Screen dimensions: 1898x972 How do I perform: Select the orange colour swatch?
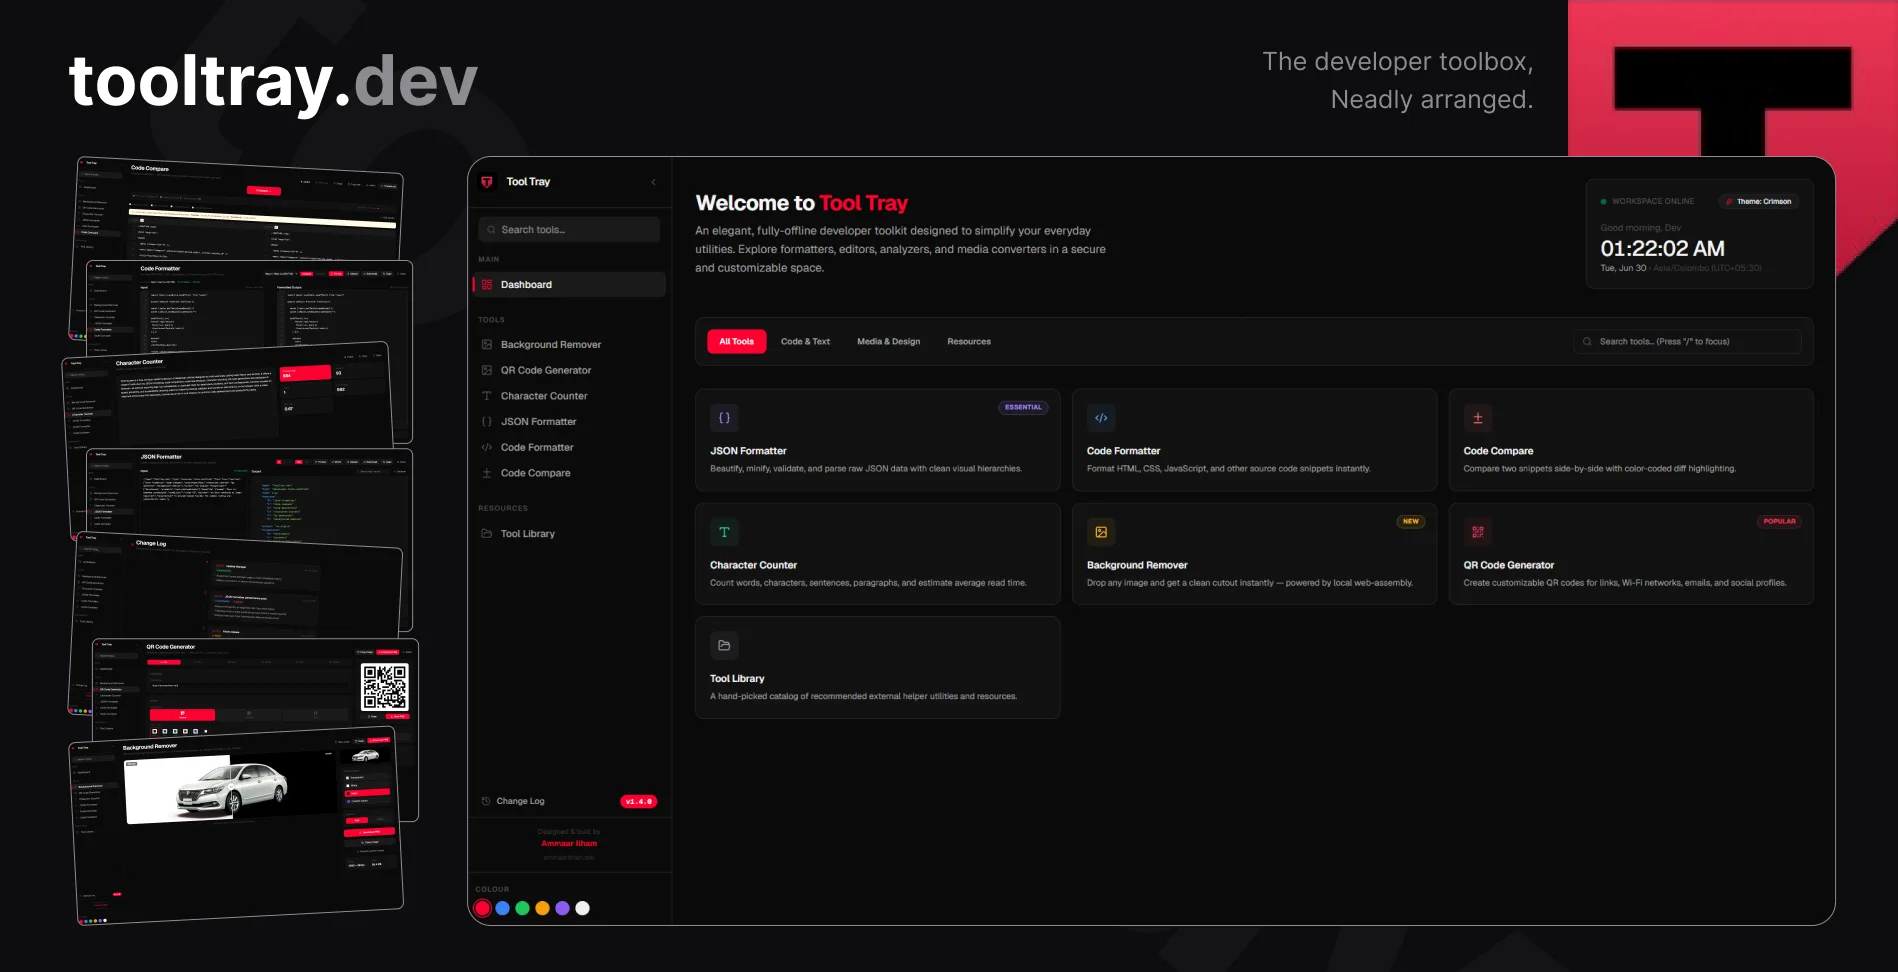[542, 908]
